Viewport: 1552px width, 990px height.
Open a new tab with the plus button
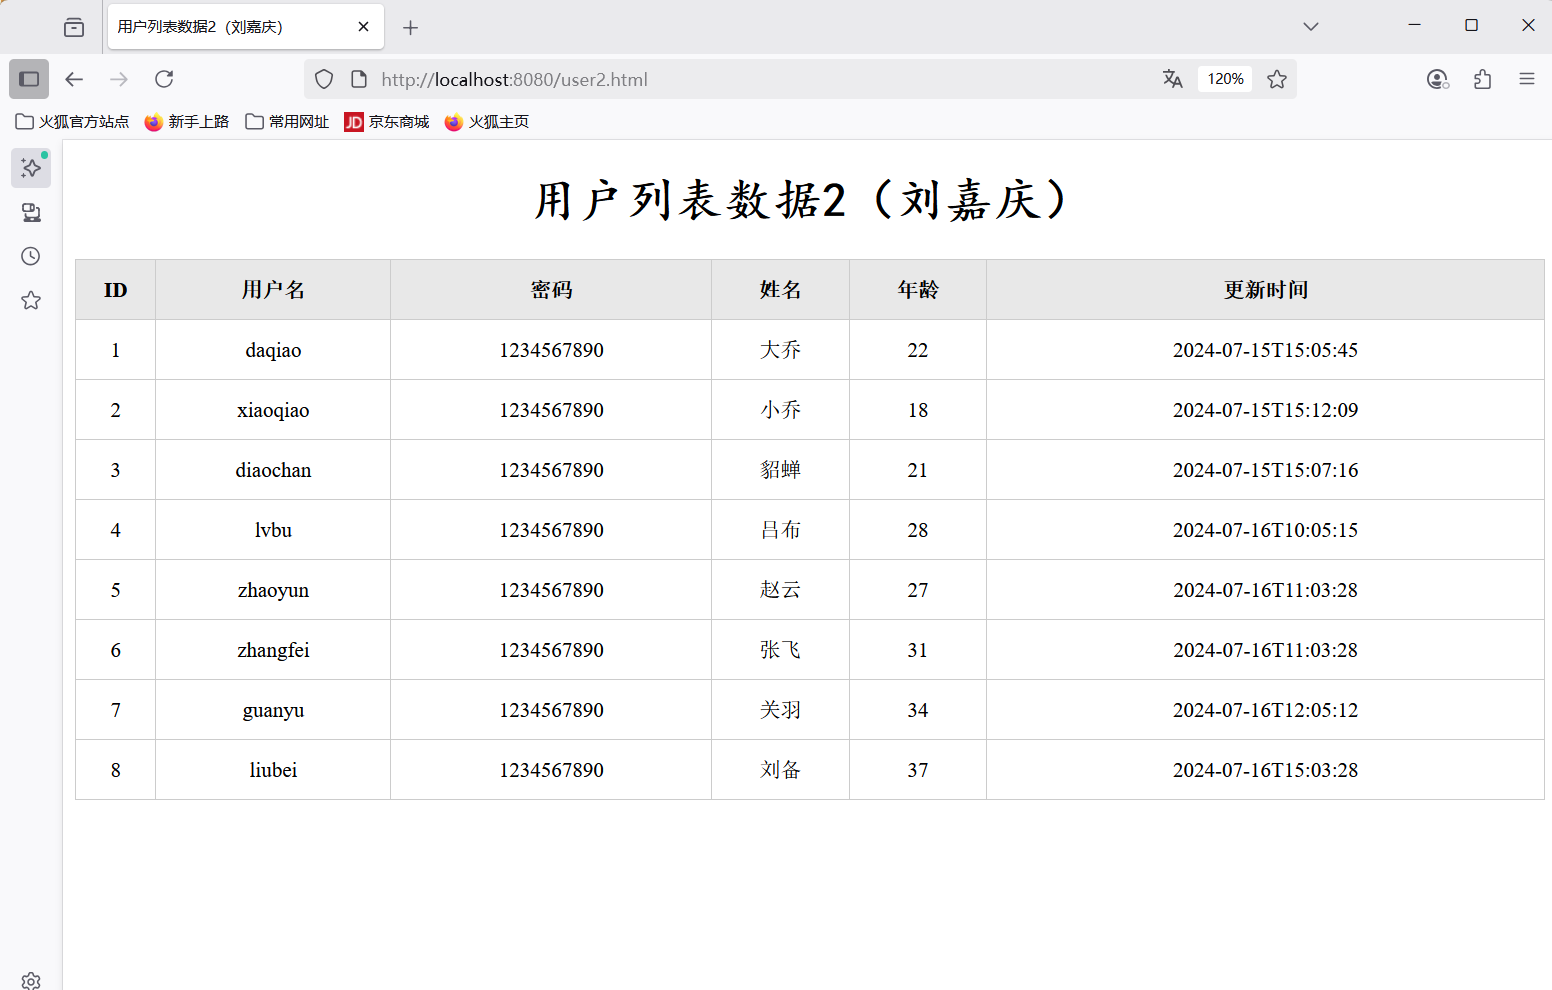[x=410, y=27]
